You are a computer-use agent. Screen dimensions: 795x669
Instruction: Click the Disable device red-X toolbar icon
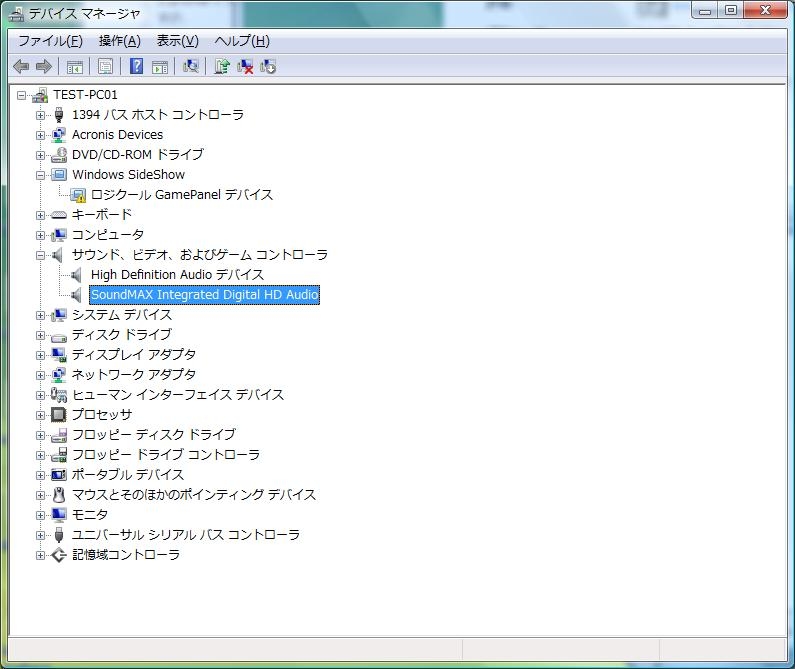[x=245, y=66]
